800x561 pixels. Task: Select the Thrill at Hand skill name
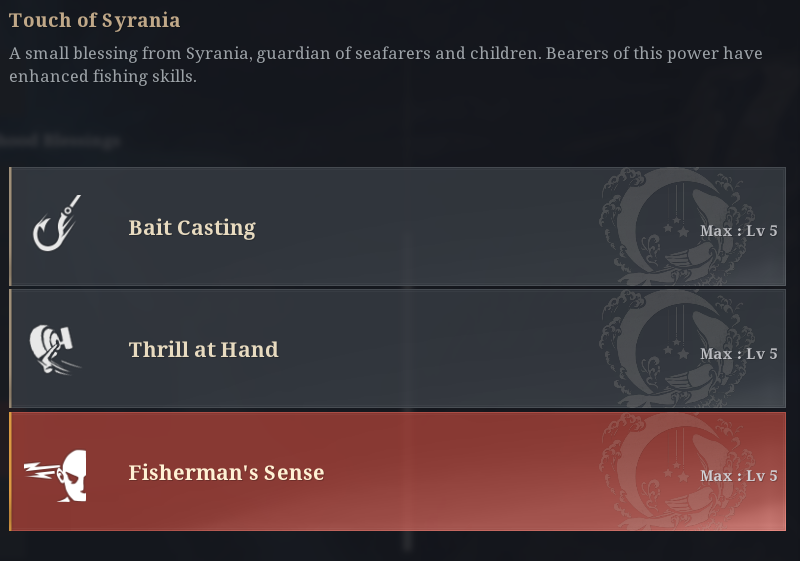[203, 350]
